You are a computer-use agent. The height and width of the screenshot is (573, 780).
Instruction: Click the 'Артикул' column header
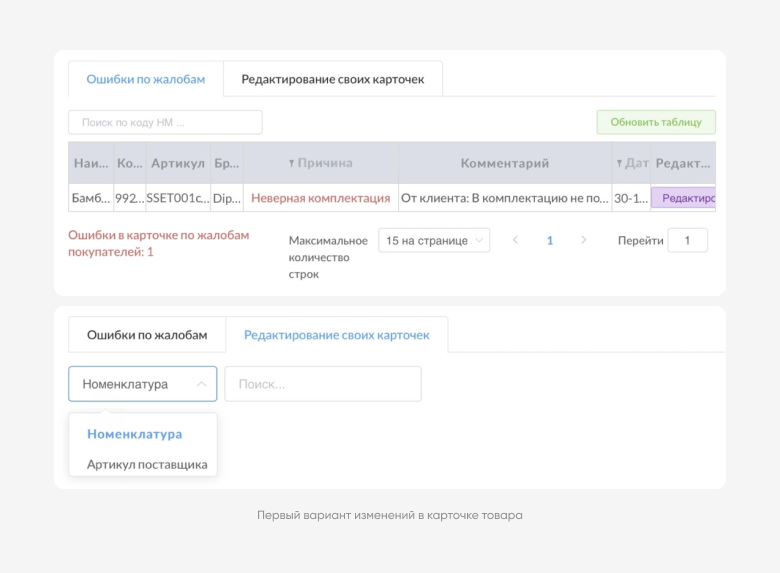click(x=178, y=163)
